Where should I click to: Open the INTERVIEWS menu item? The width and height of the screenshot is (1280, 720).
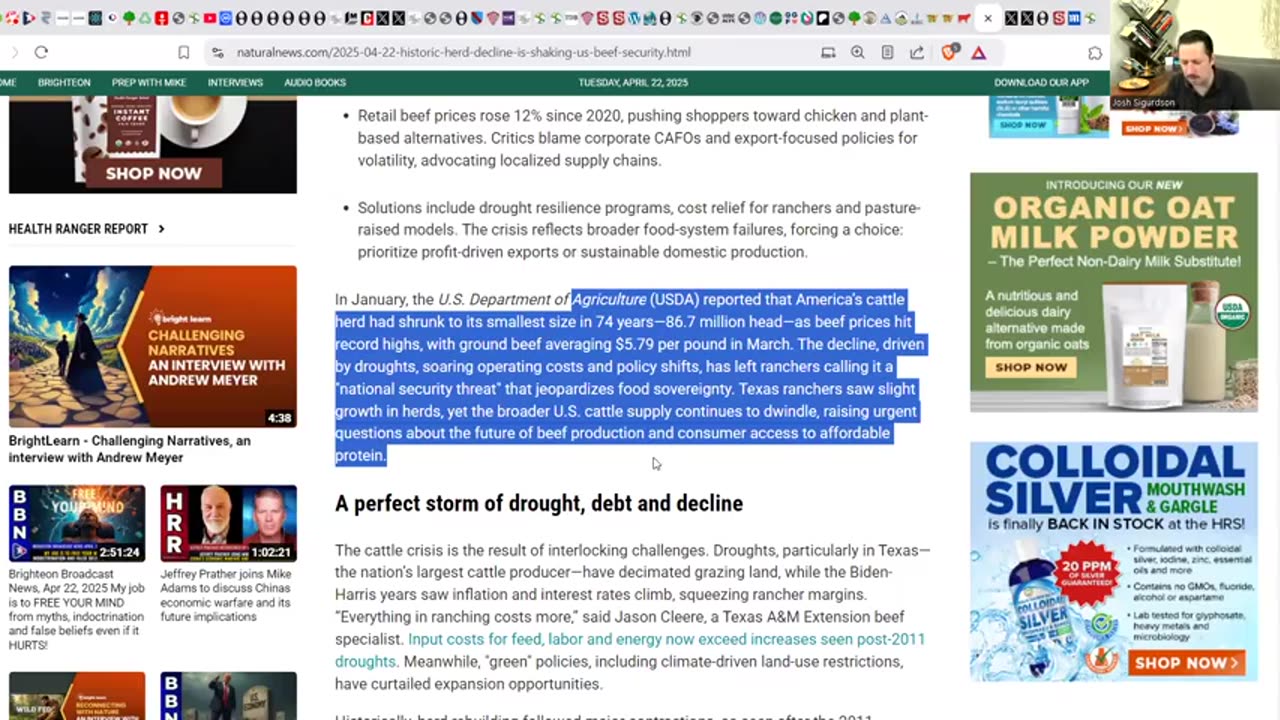coord(235,82)
